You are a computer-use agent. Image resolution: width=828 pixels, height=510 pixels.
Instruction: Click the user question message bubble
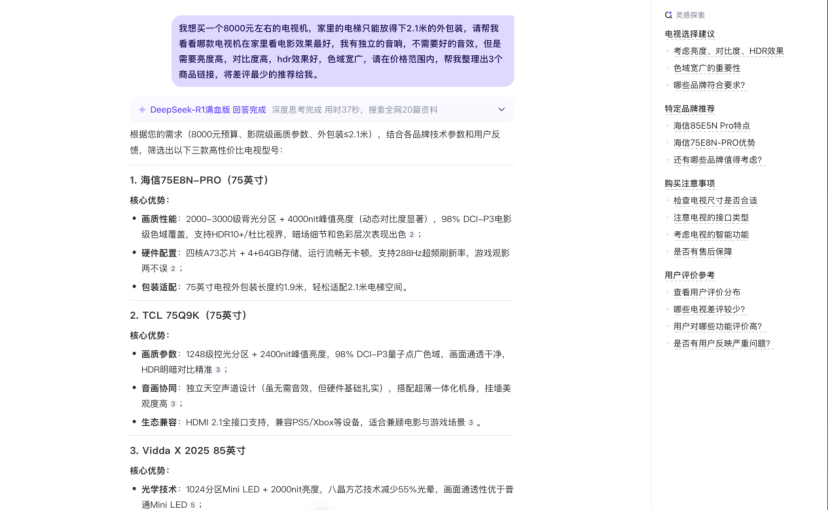click(x=343, y=51)
